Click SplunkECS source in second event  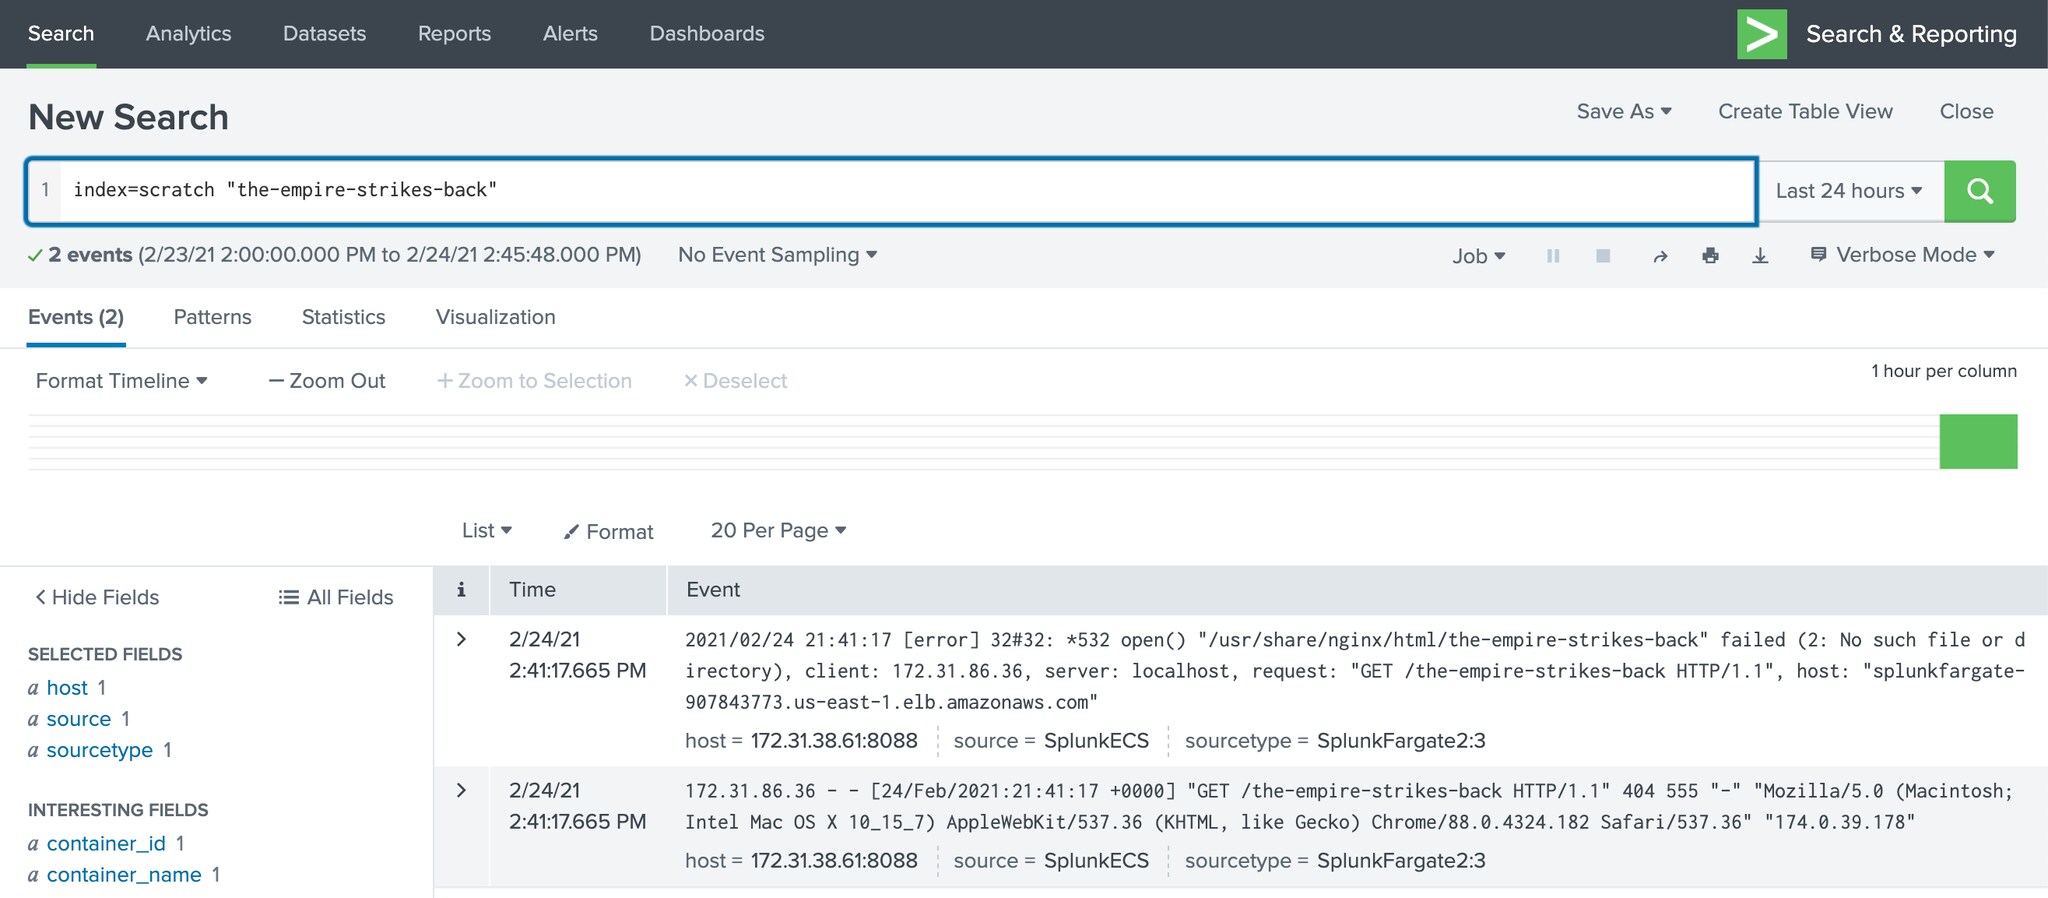click(x=1096, y=861)
